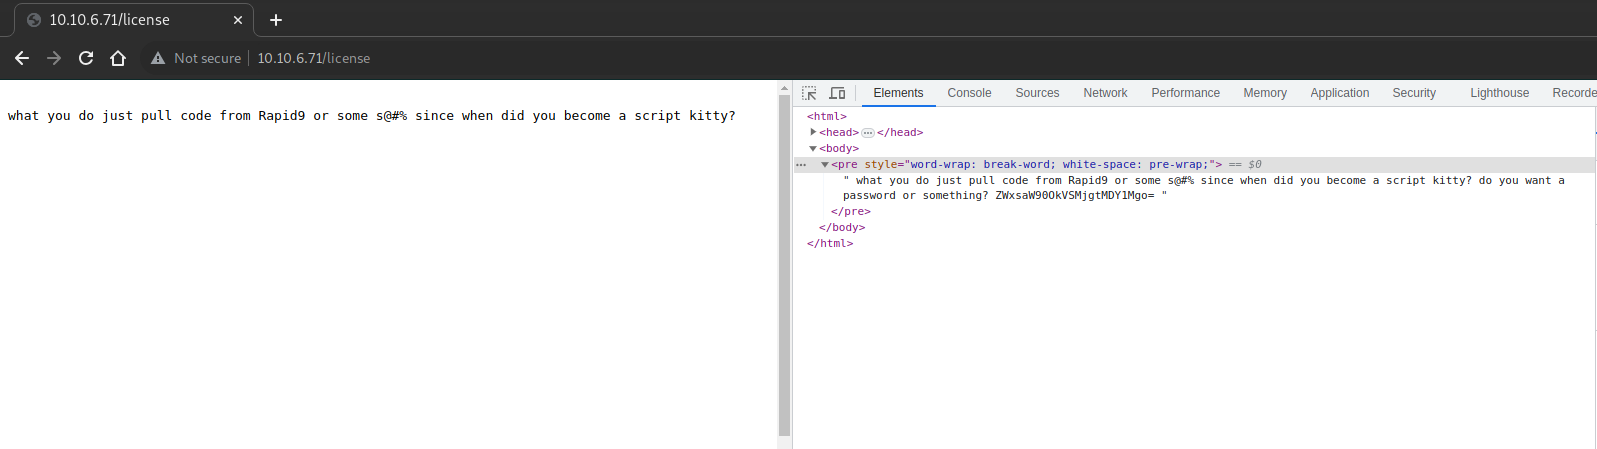Close the 10.10.6.71/license tab

238,20
